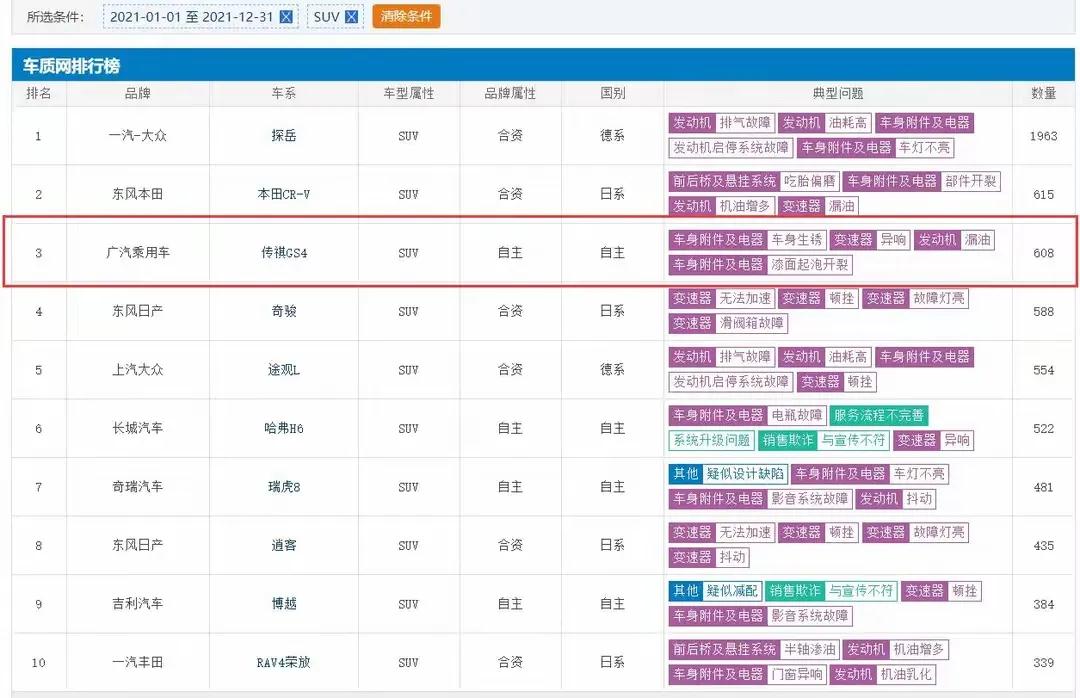1080x698 pixels.
Task: Click the 变速器 顿挫 tag in 途观L row
Action: point(837,382)
